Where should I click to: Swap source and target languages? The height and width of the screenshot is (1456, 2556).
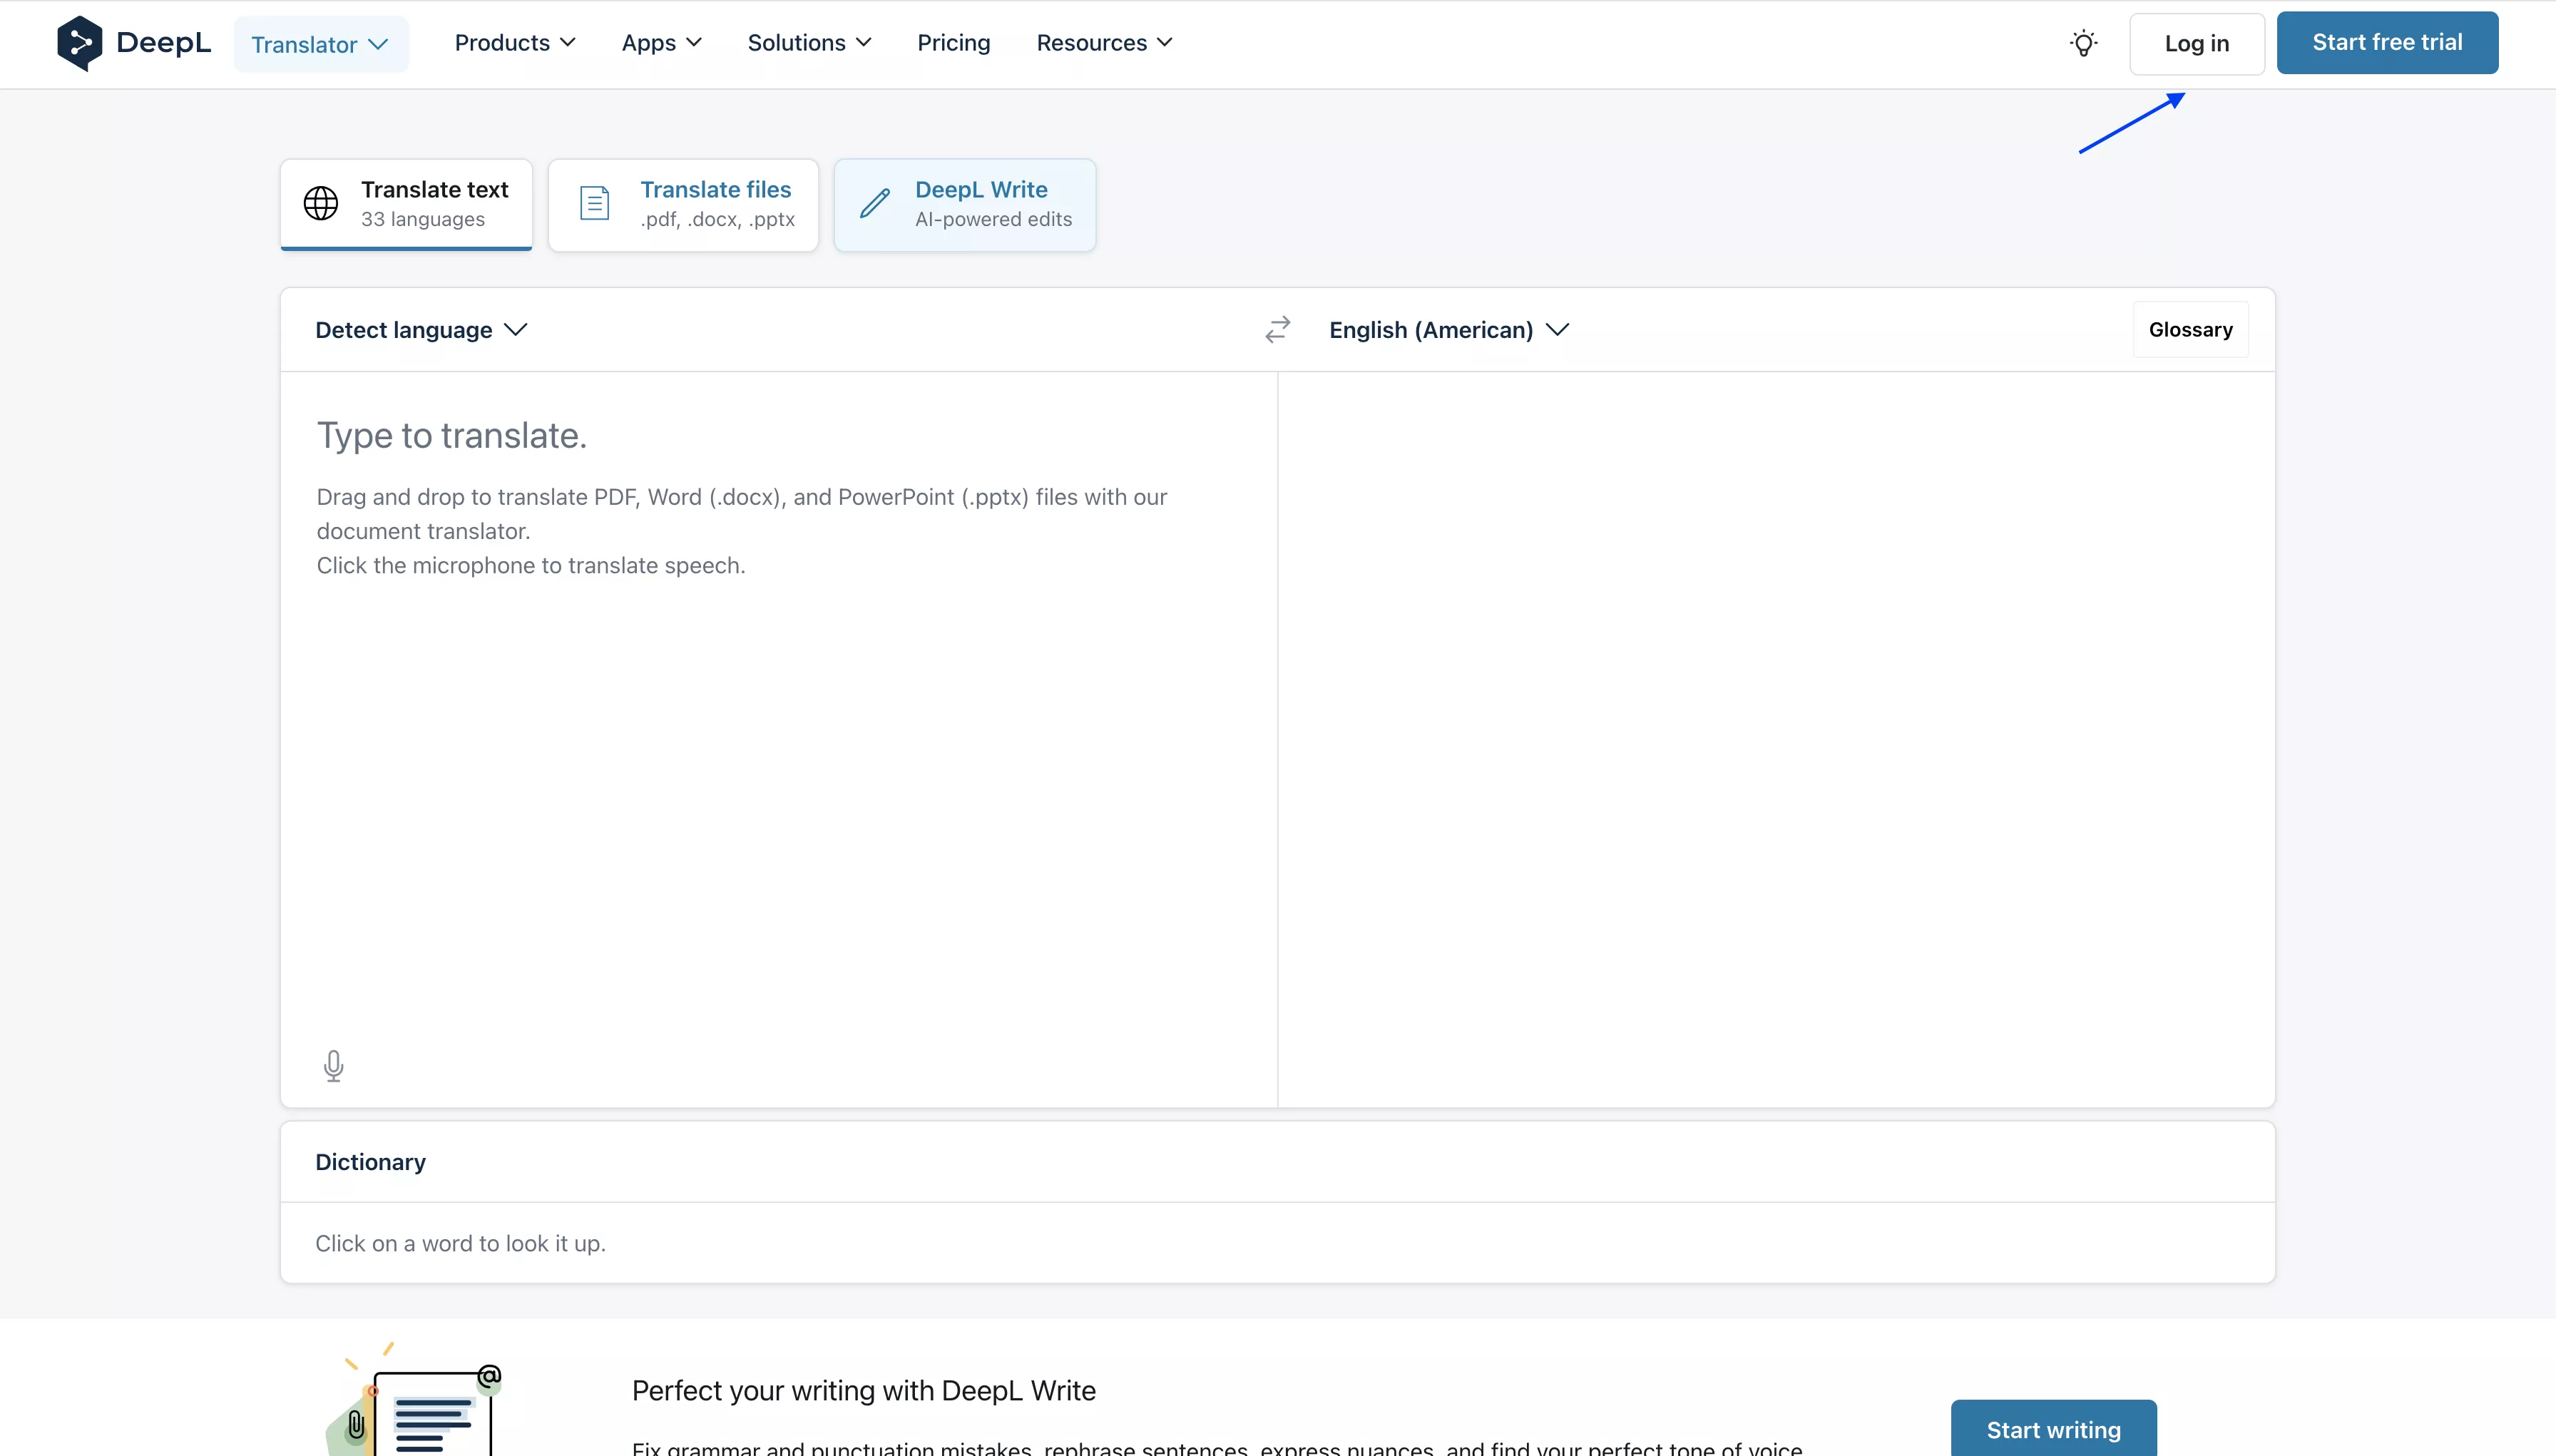coord(1277,329)
